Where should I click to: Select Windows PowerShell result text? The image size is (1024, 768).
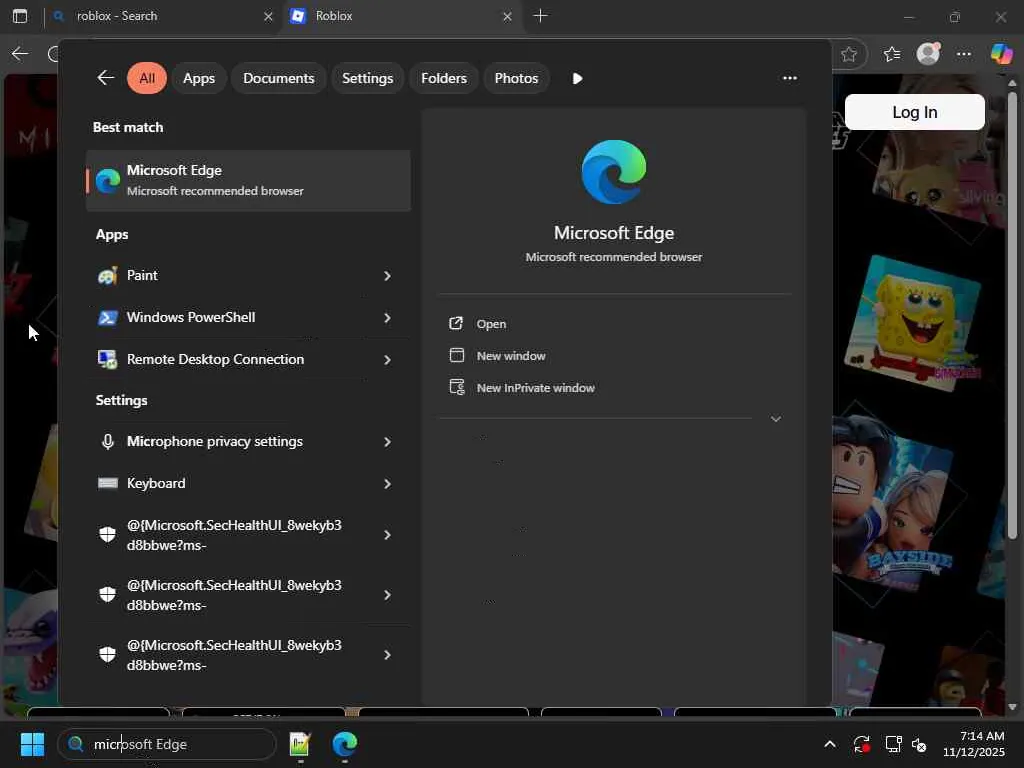pyautogui.click(x=191, y=317)
